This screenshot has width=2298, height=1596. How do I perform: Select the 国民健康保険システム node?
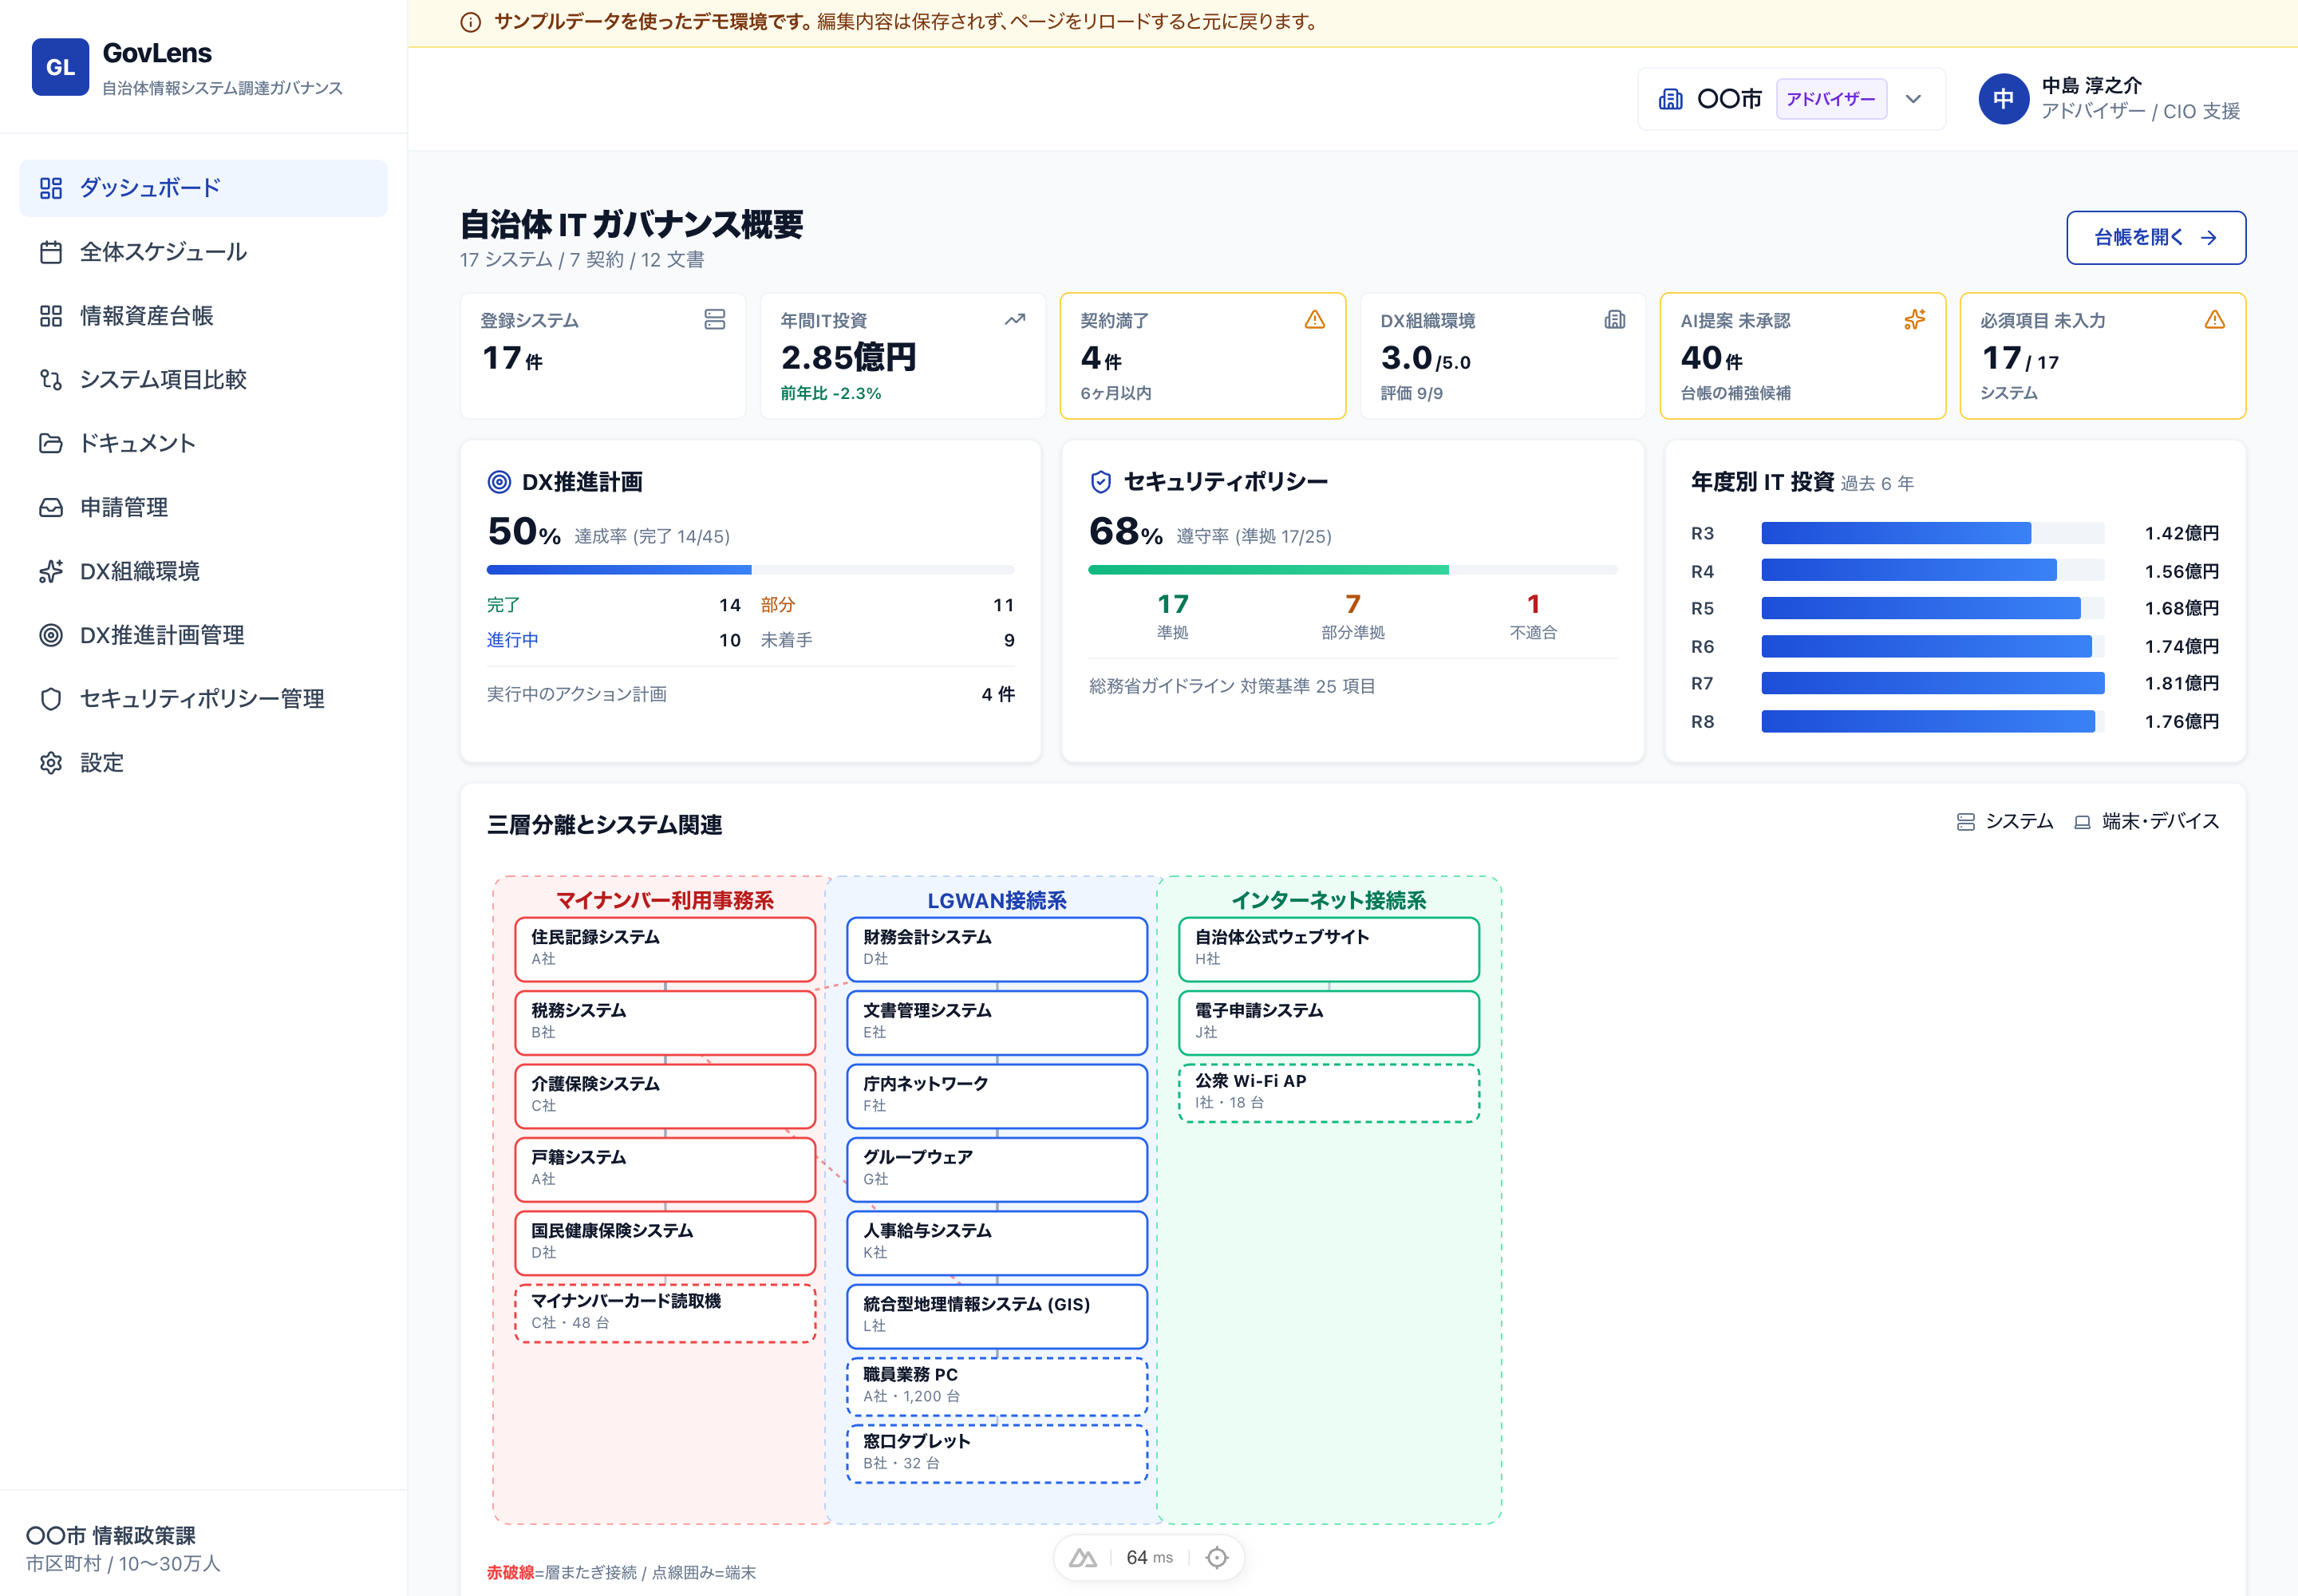click(x=665, y=1243)
